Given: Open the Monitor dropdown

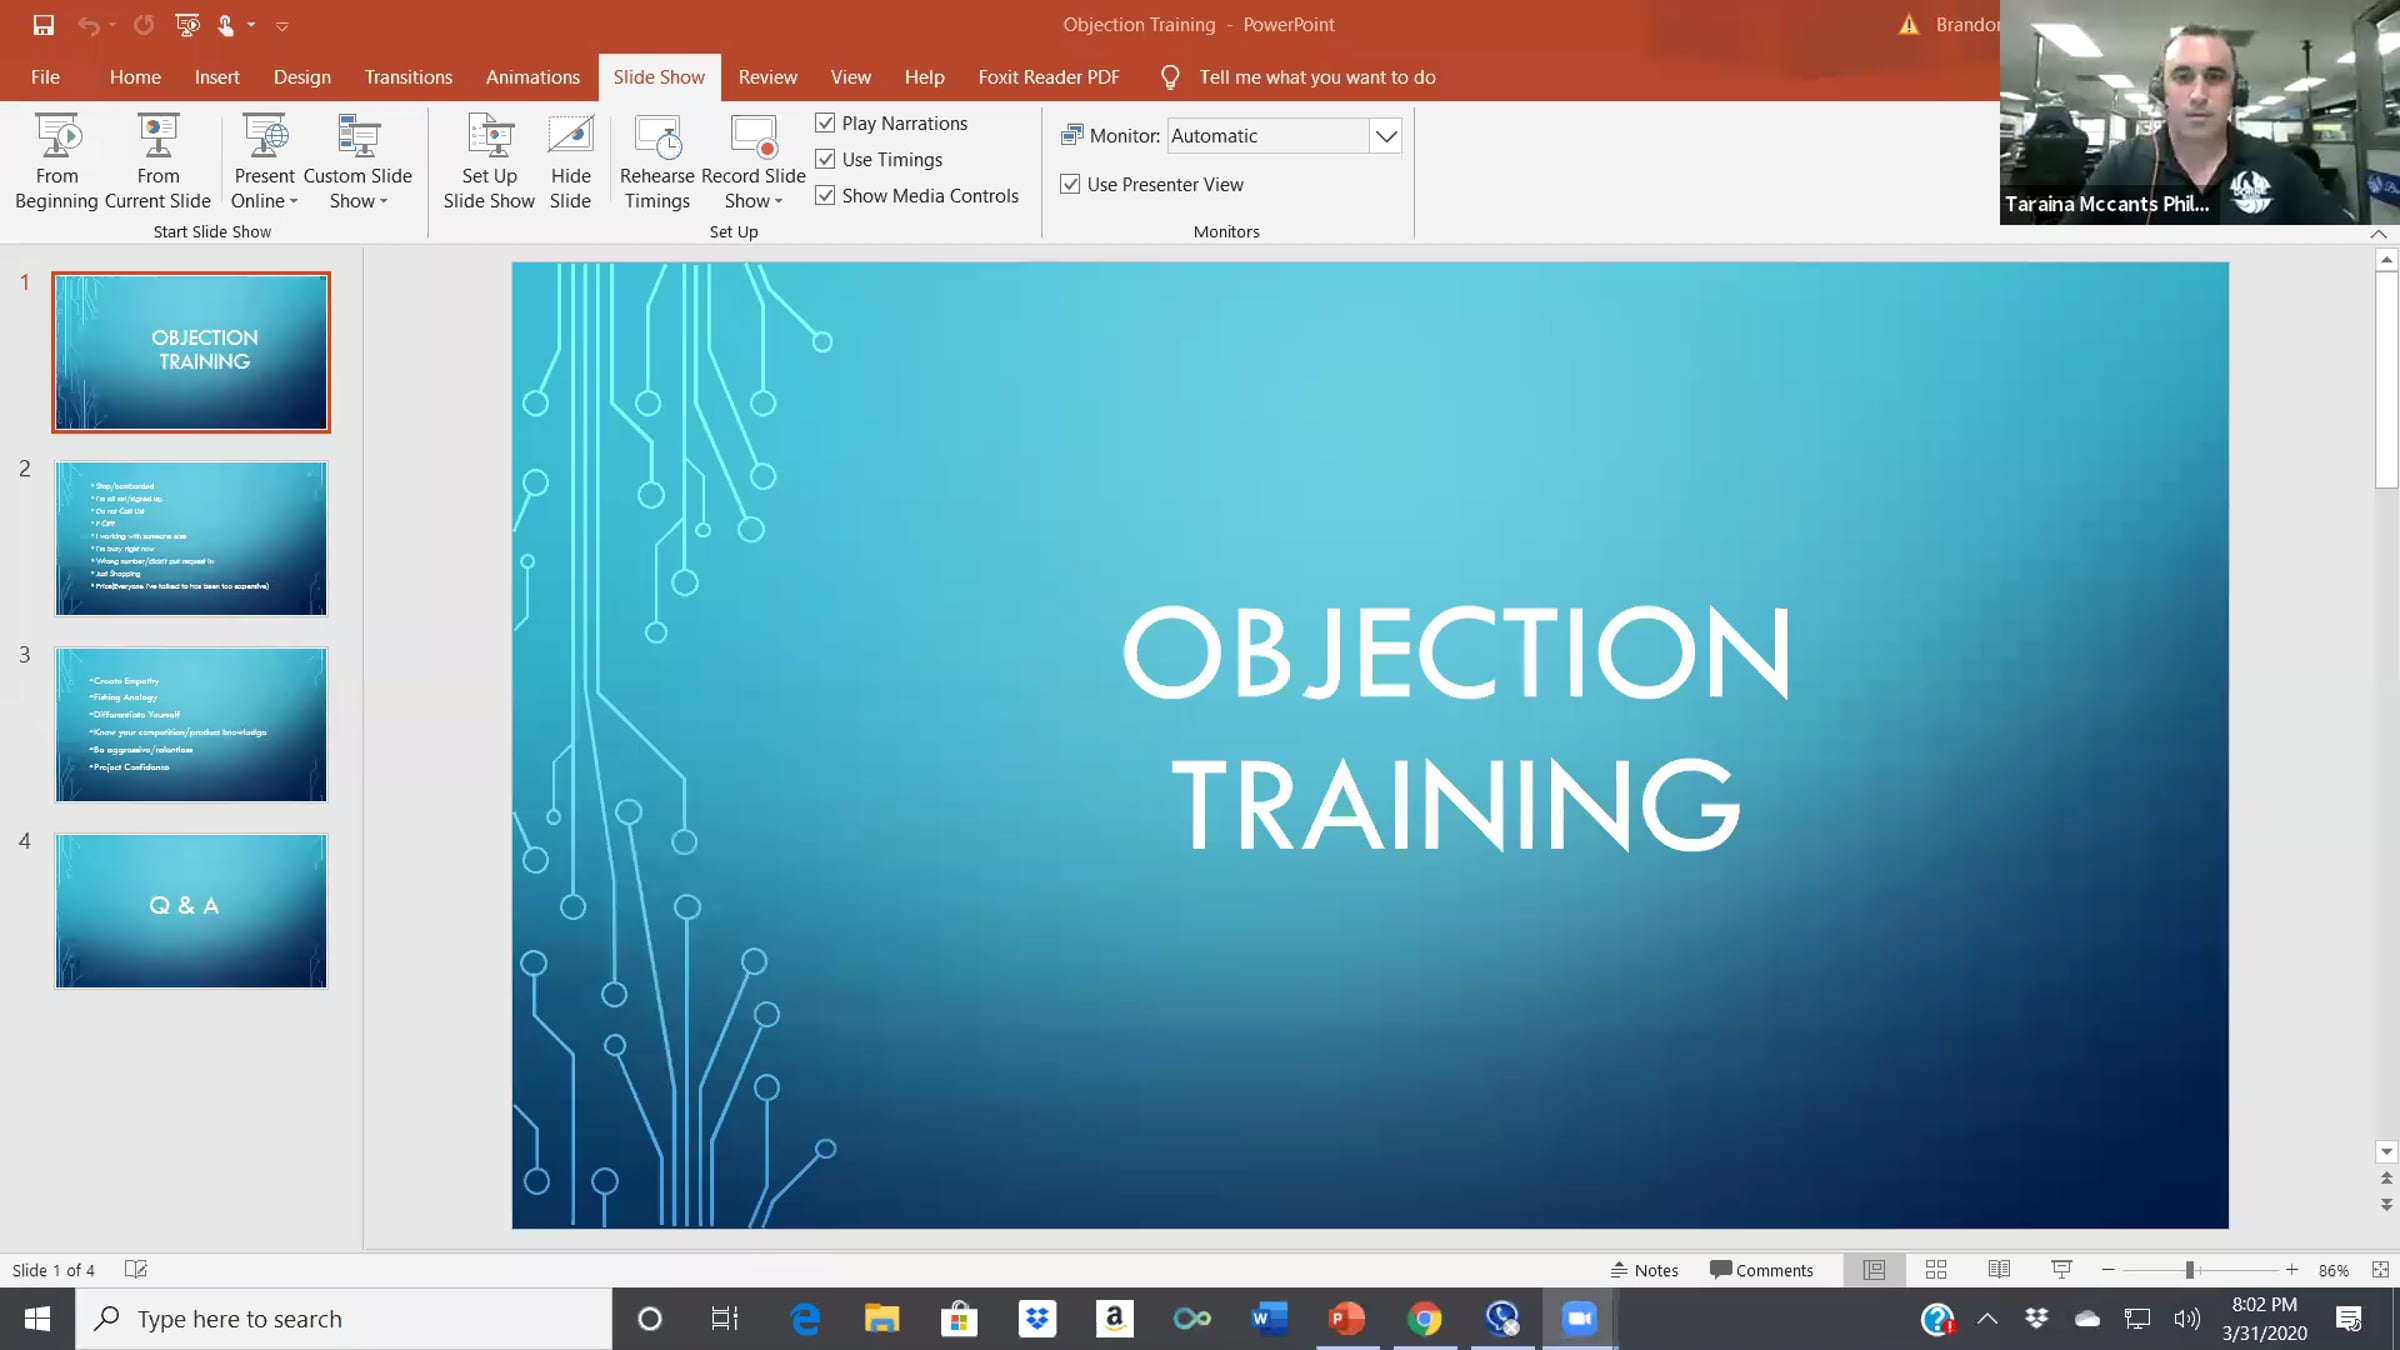Looking at the screenshot, I should tap(1386, 135).
